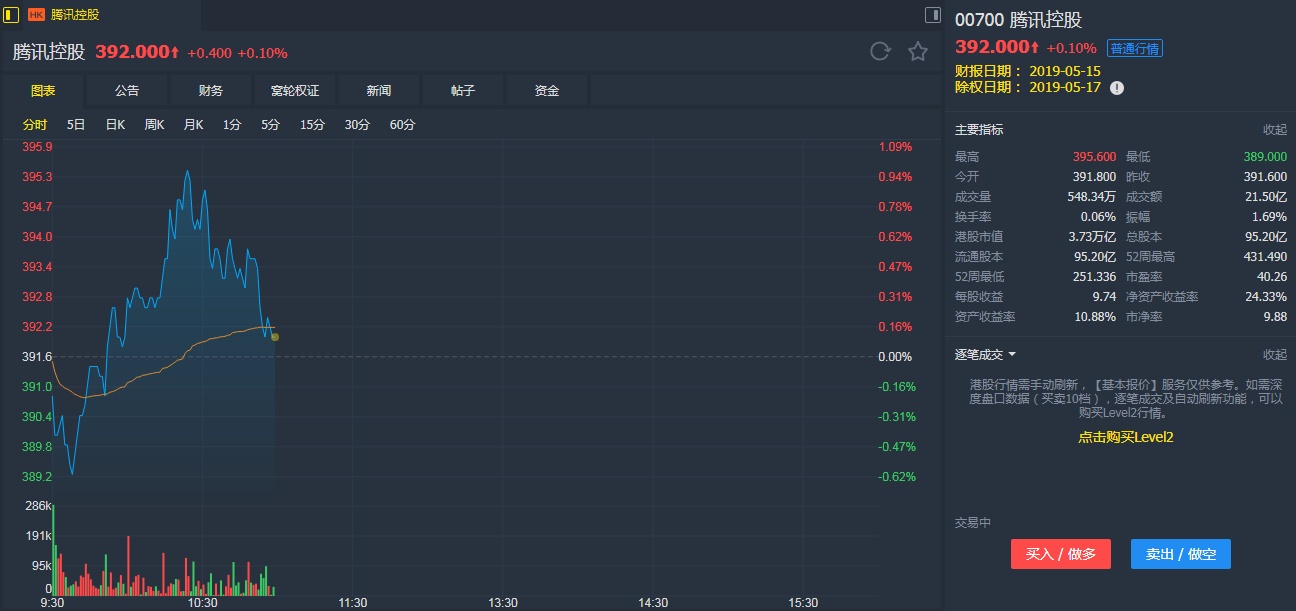
Task: Click the 卖出 / 做空 button
Action: [1180, 554]
